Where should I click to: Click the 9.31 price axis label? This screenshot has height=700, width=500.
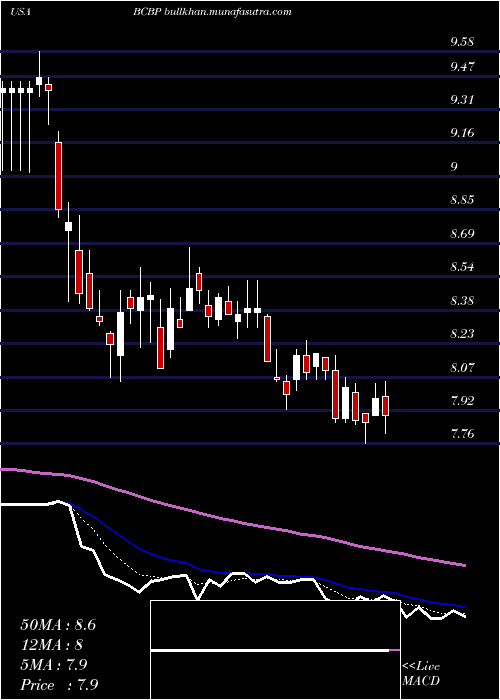click(x=462, y=100)
